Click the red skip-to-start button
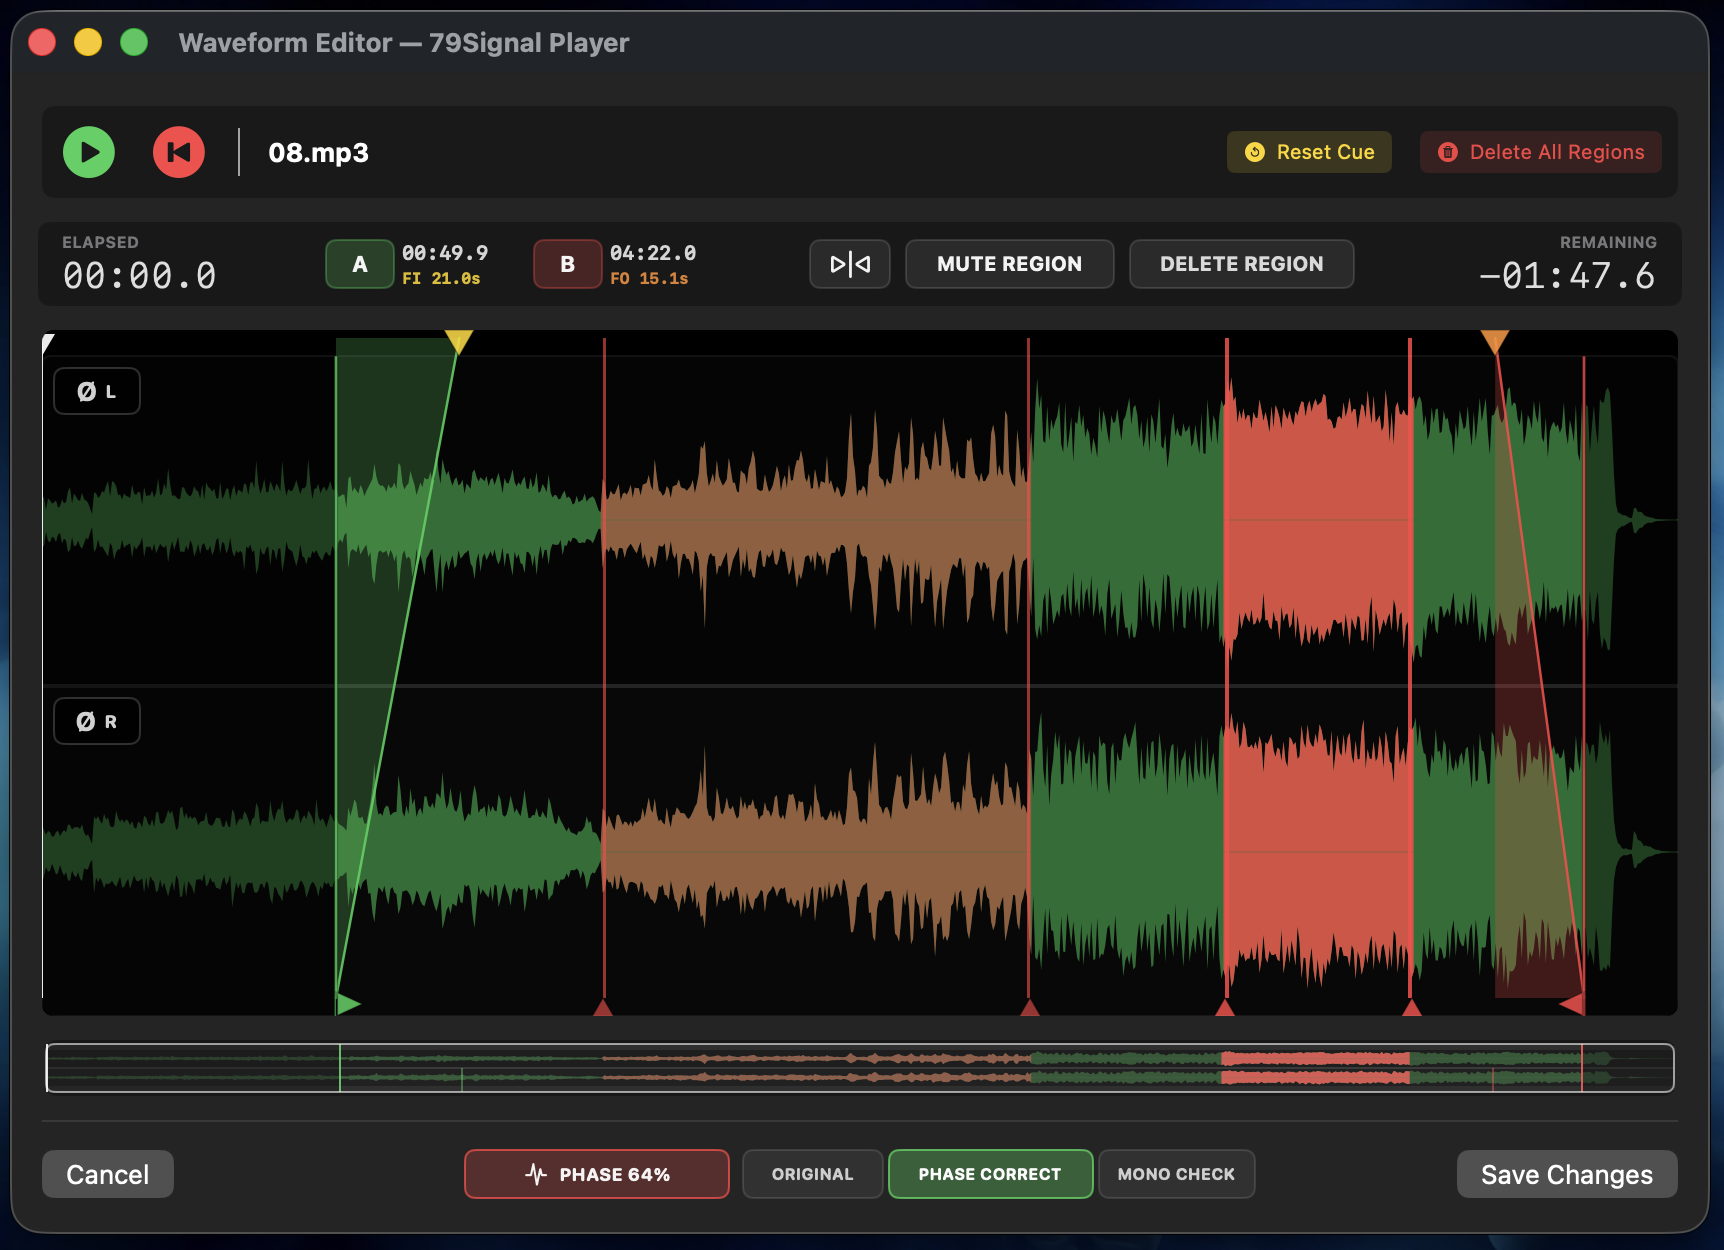 179,152
